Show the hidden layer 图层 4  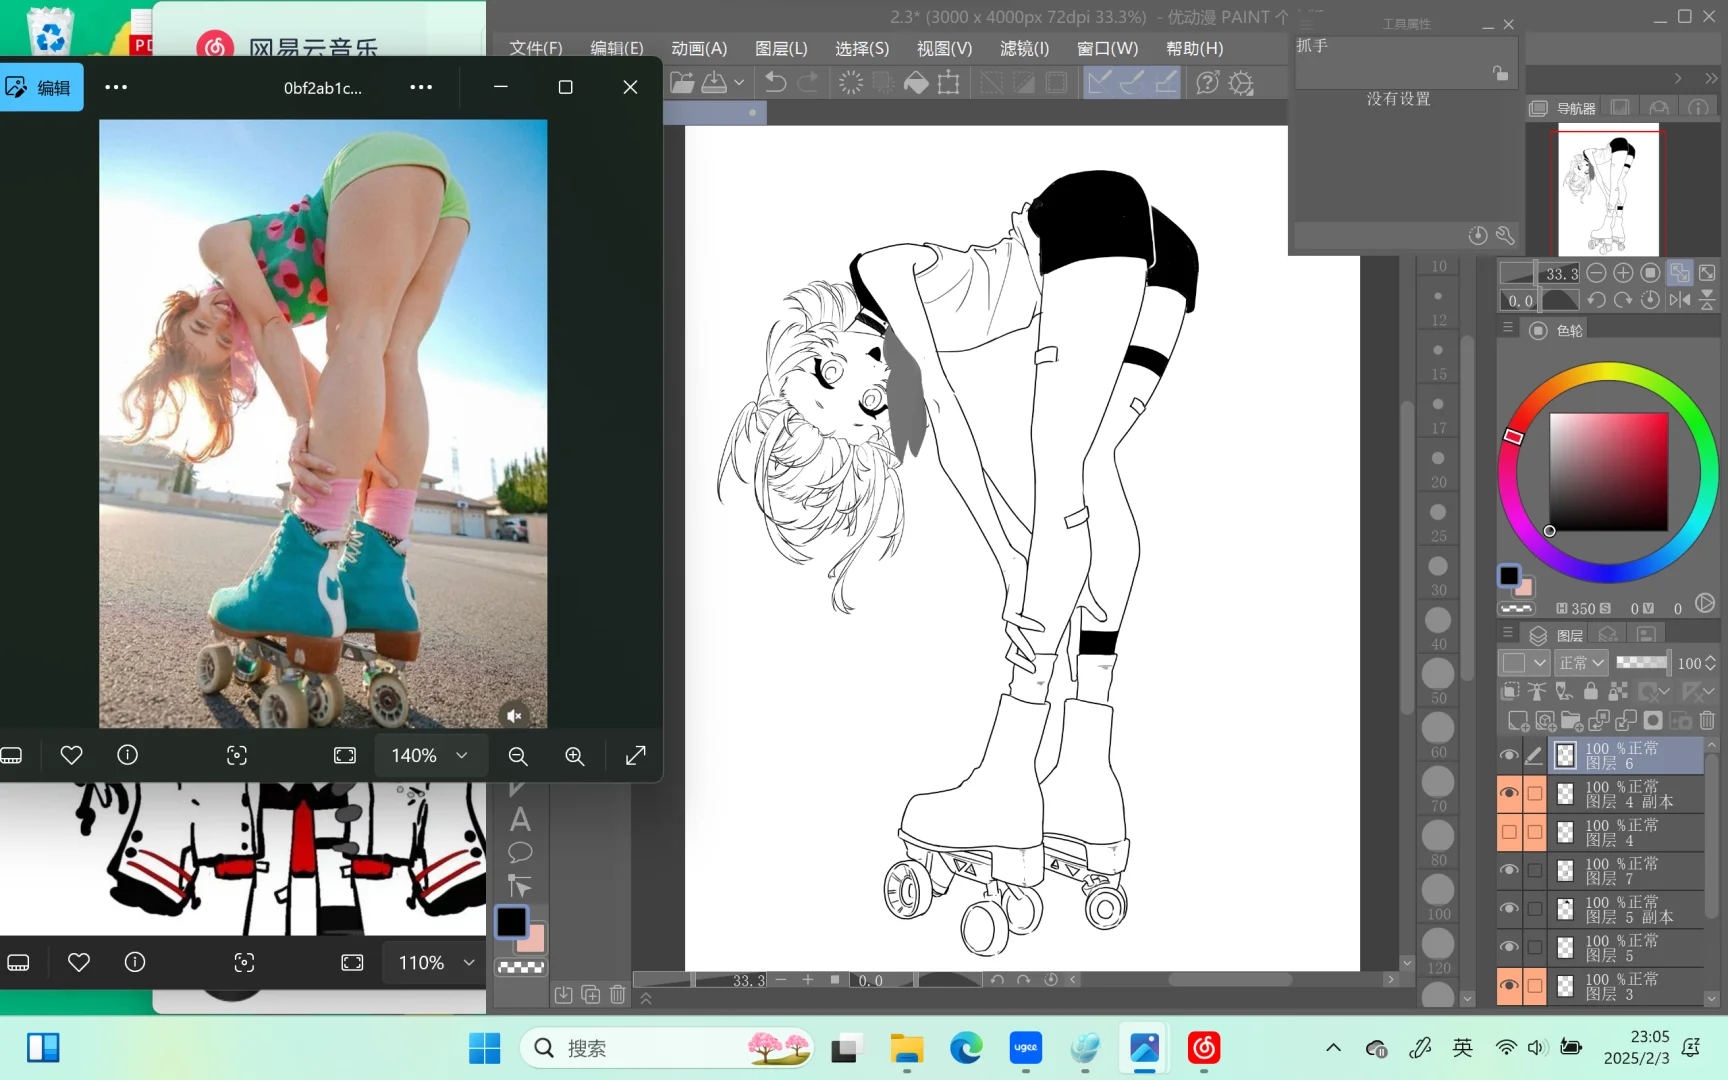click(1509, 832)
